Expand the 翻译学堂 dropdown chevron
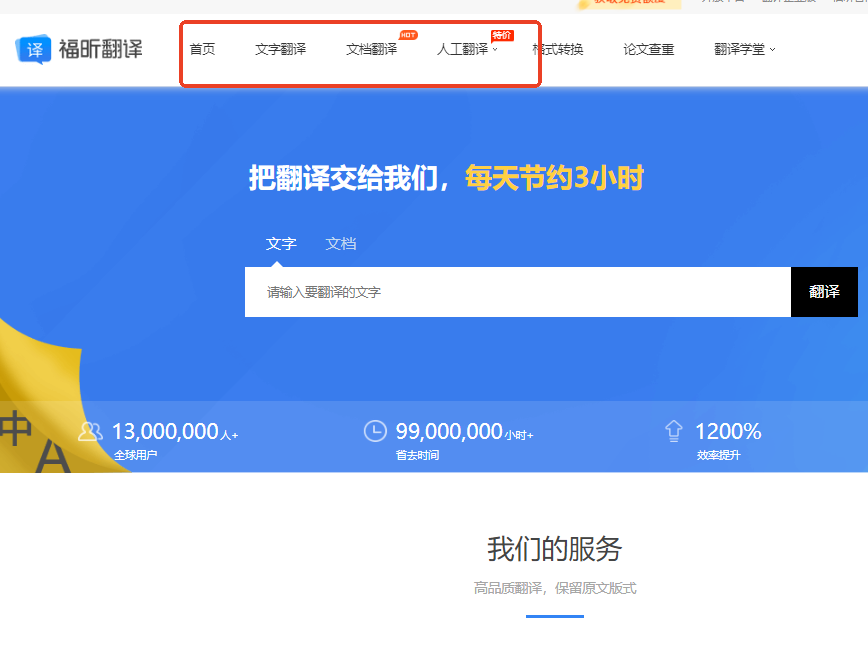This screenshot has height=645, width=868. click(x=772, y=50)
